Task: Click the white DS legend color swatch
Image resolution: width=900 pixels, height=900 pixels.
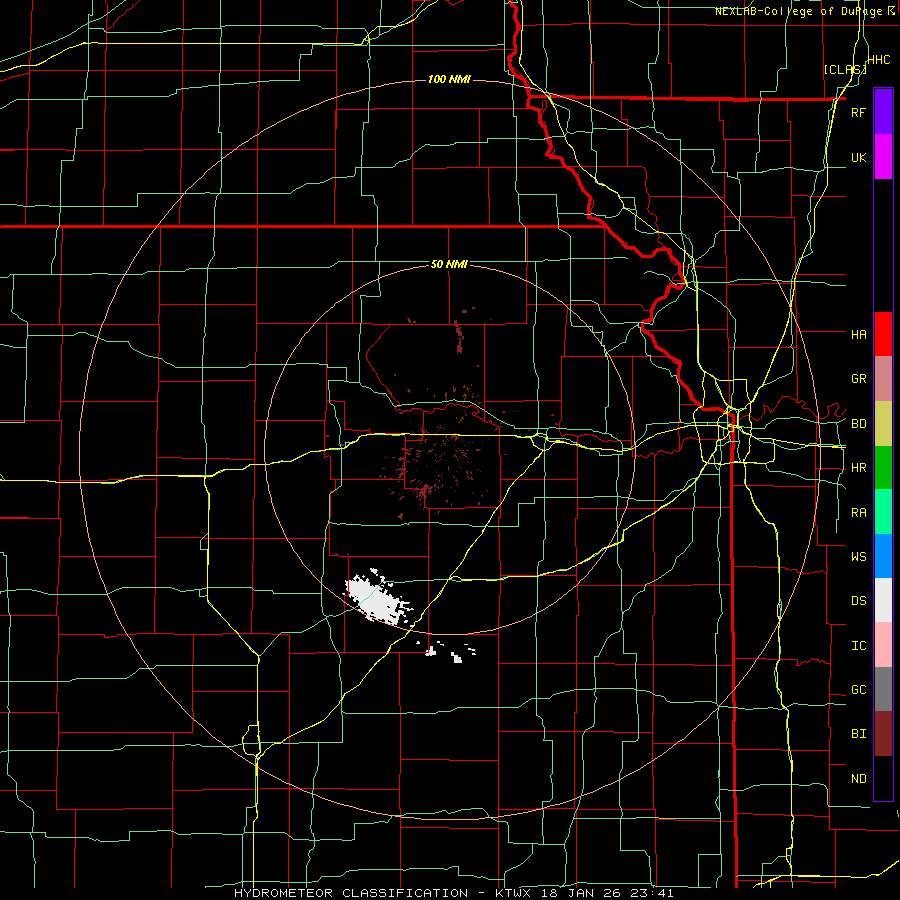Action: pos(883,600)
